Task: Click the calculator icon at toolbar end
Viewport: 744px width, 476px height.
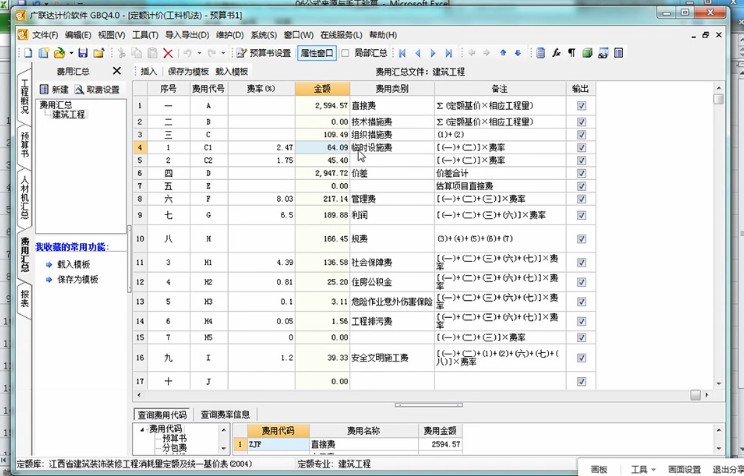Action: (618, 53)
